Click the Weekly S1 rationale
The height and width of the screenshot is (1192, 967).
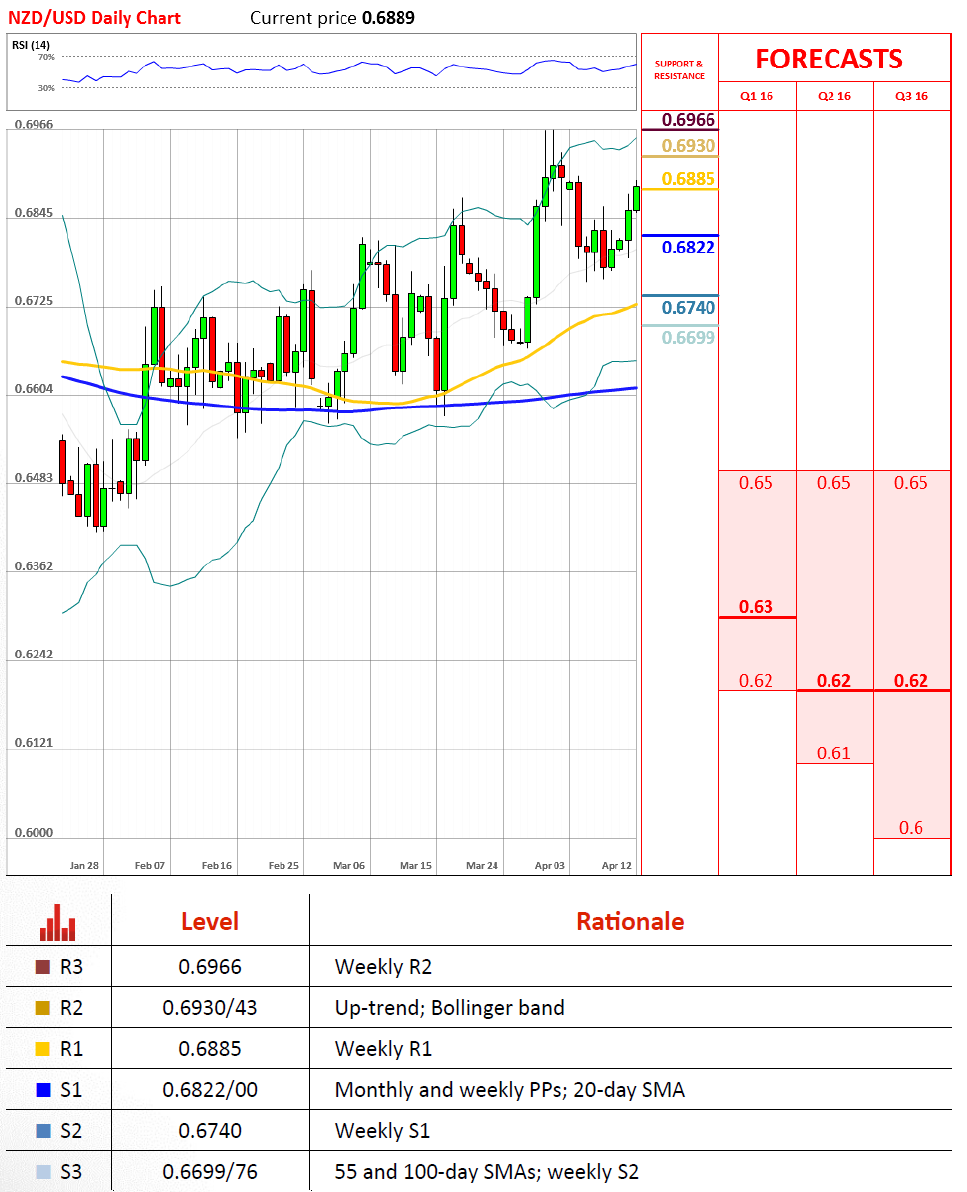pyautogui.click(x=382, y=1131)
